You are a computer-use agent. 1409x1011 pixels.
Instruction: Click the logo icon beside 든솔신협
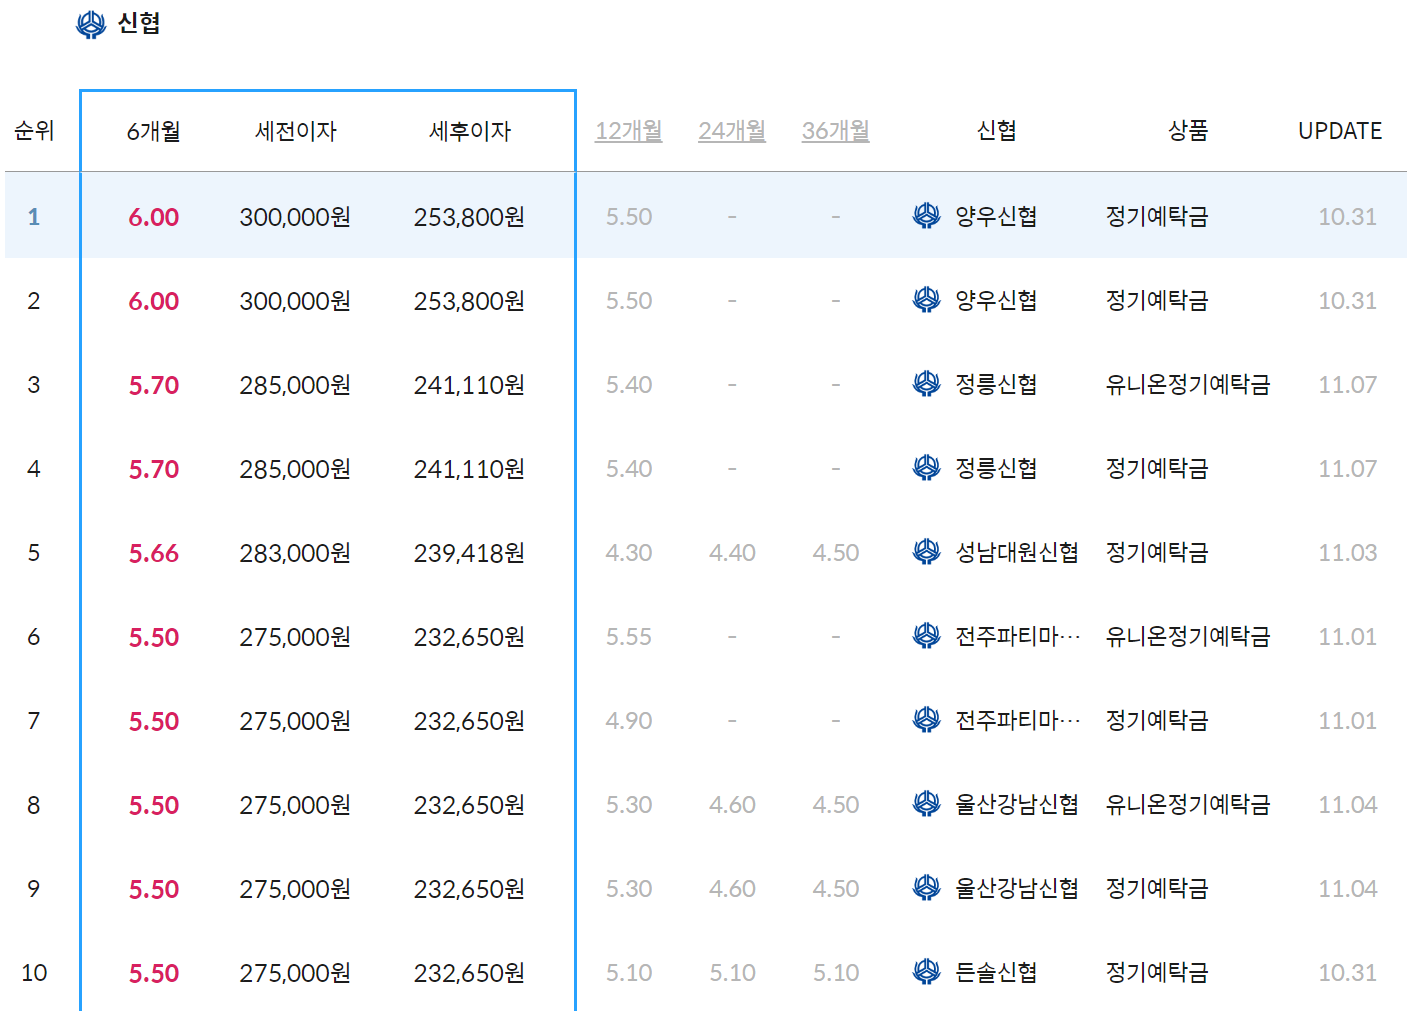pyautogui.click(x=927, y=972)
